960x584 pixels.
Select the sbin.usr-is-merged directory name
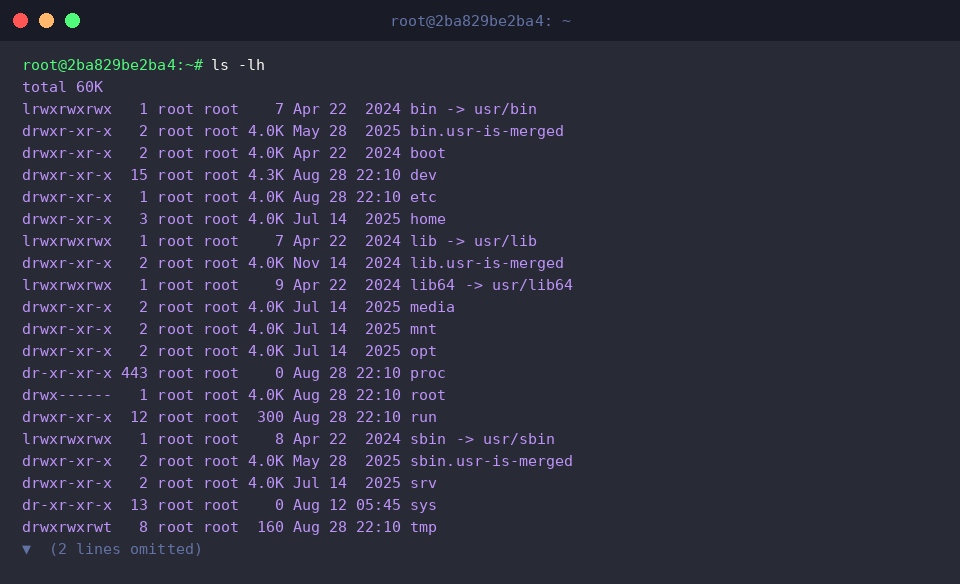(x=491, y=461)
